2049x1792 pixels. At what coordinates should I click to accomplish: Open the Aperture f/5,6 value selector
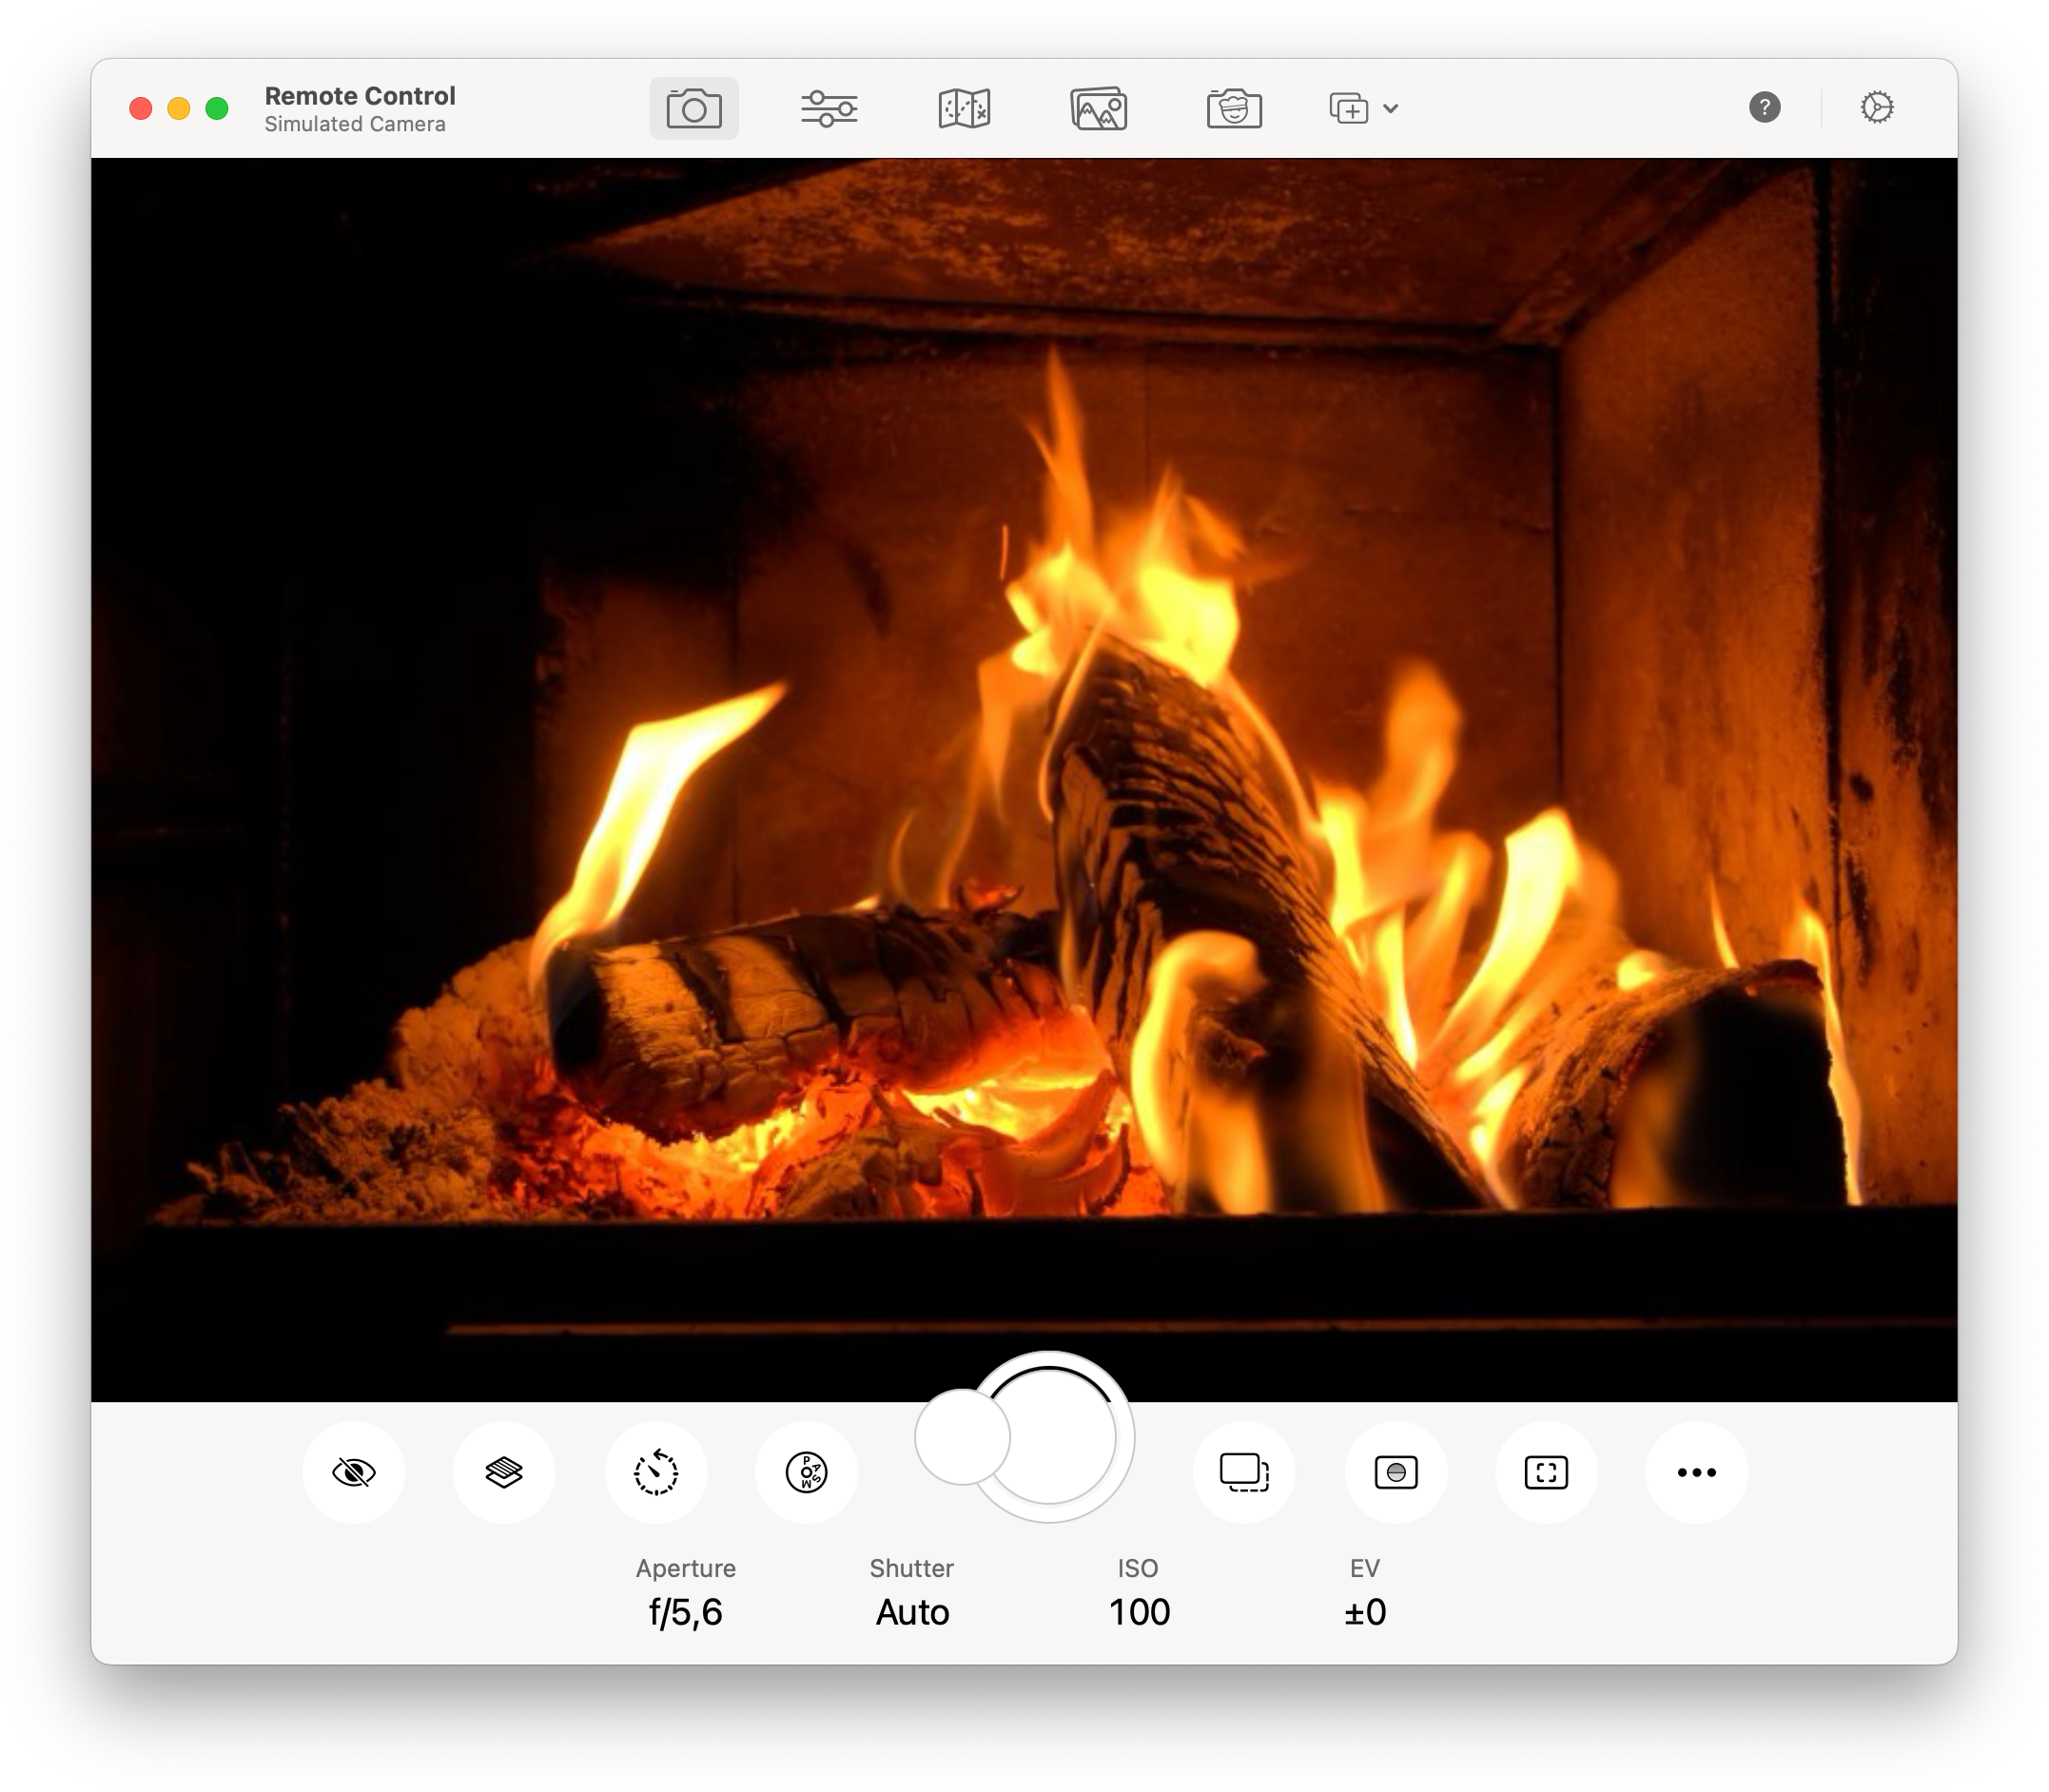tap(686, 1612)
